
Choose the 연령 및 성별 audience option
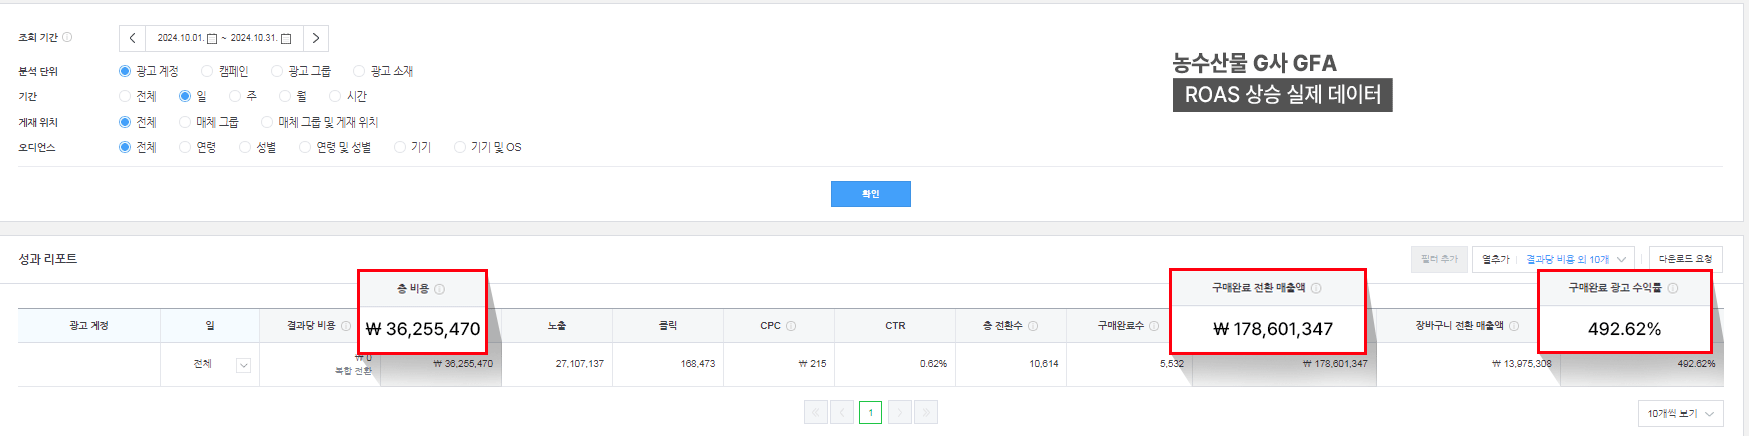tap(305, 147)
